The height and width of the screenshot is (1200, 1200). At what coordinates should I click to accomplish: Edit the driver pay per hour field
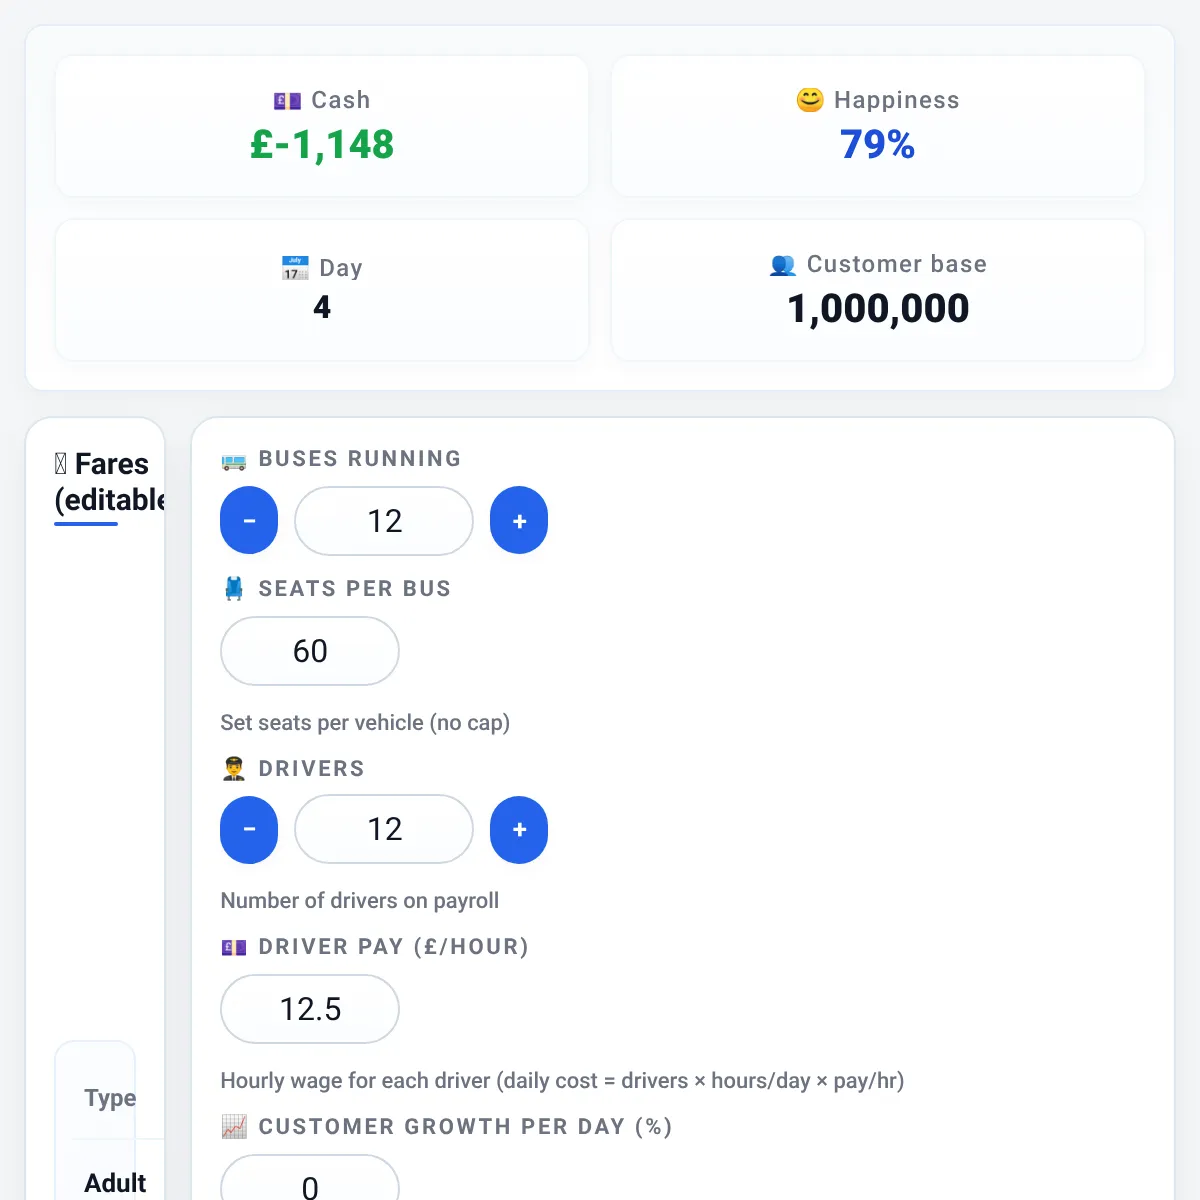tap(310, 1009)
